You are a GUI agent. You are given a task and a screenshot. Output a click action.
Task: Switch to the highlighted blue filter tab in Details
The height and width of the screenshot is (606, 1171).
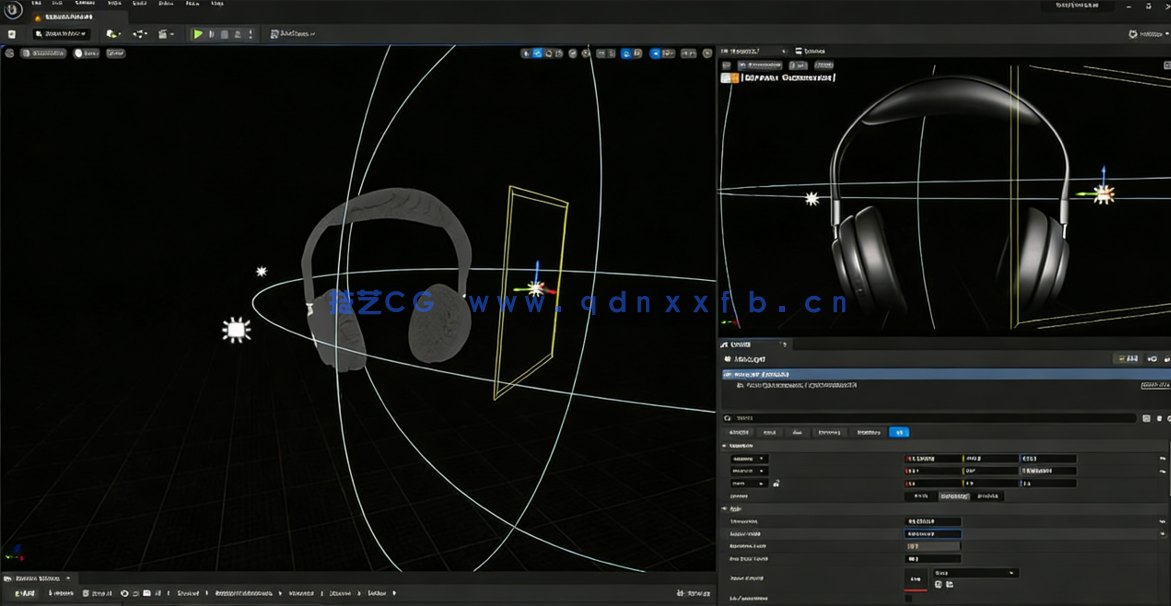pyautogui.click(x=898, y=432)
